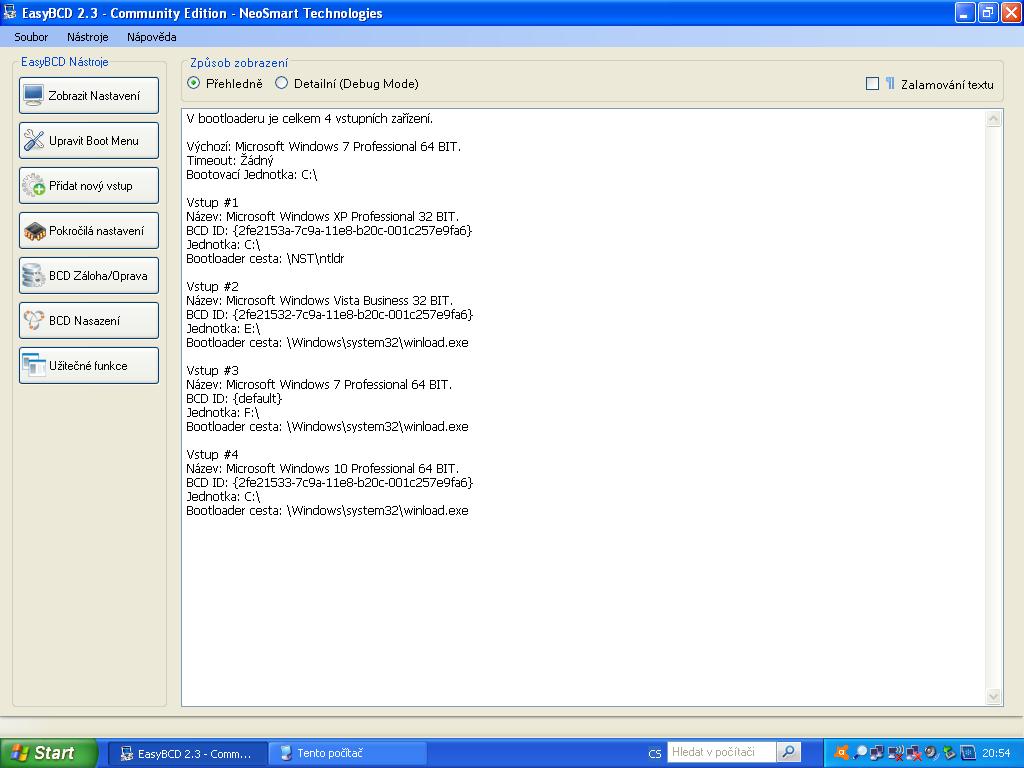Click the chip icon on Pokročilá nastavení
The image size is (1024, 768).
pyautogui.click(x=34, y=231)
